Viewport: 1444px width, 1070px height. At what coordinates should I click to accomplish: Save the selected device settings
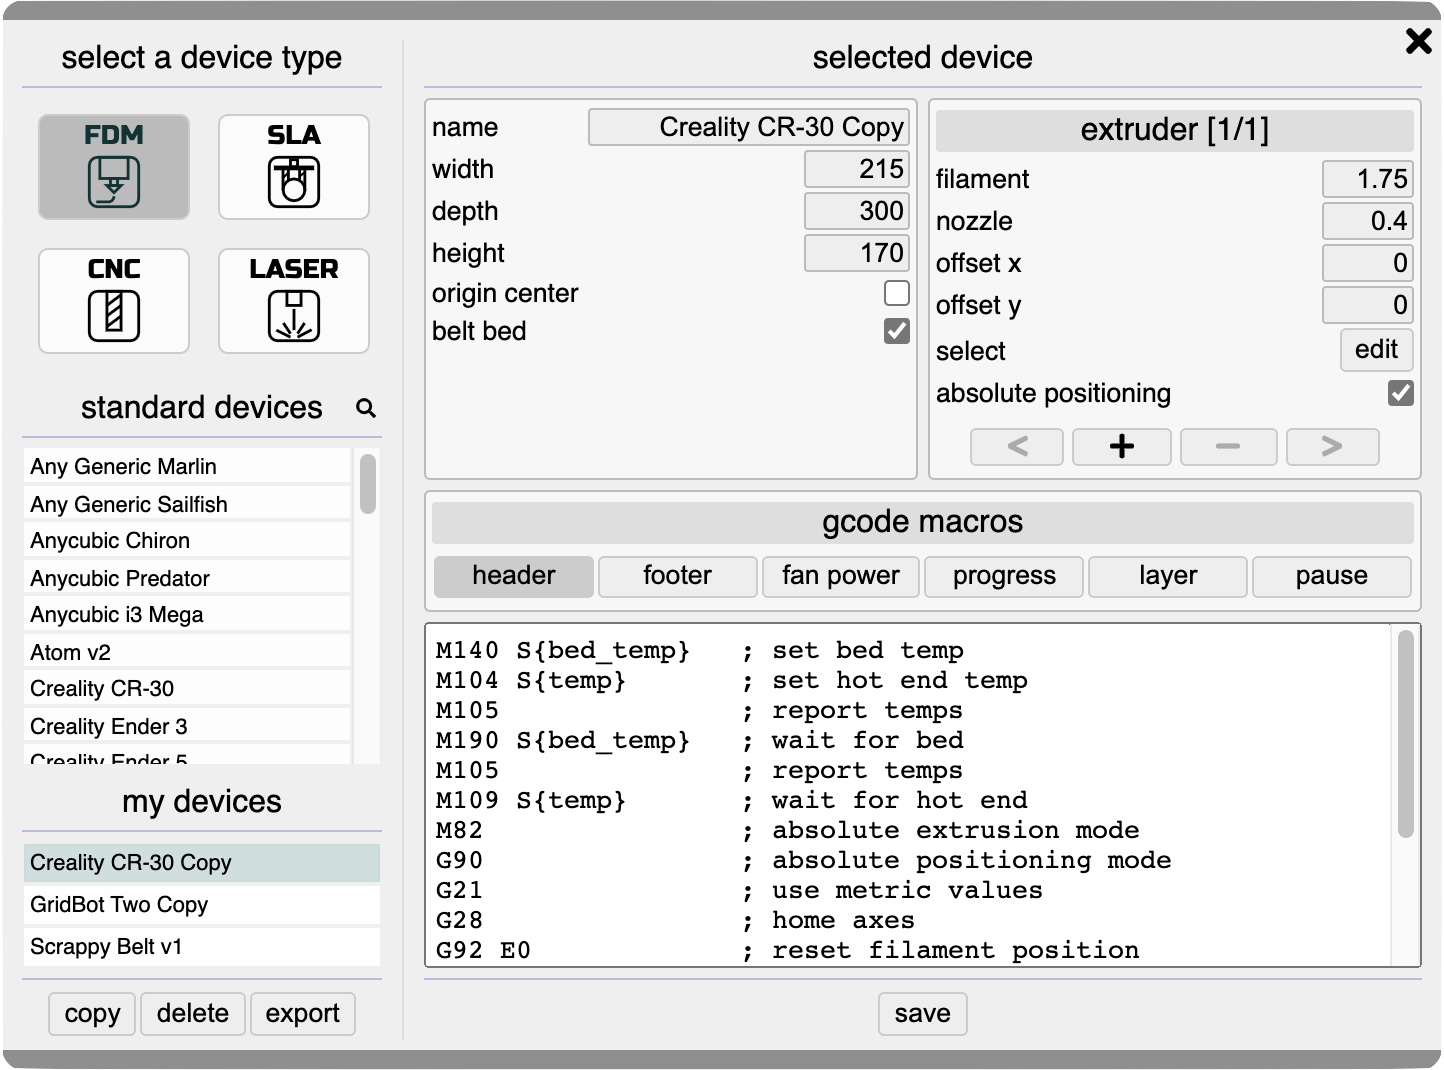923,1014
